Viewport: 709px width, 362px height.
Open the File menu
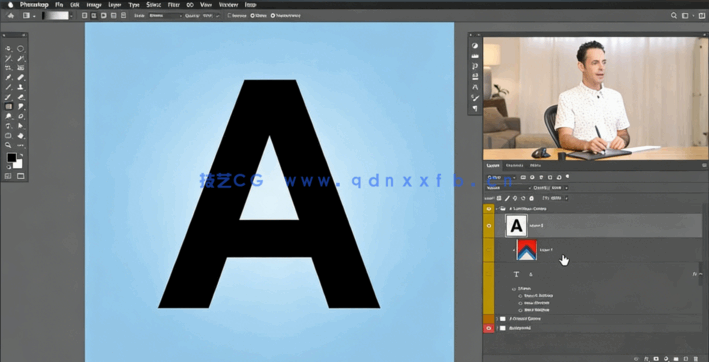59,5
